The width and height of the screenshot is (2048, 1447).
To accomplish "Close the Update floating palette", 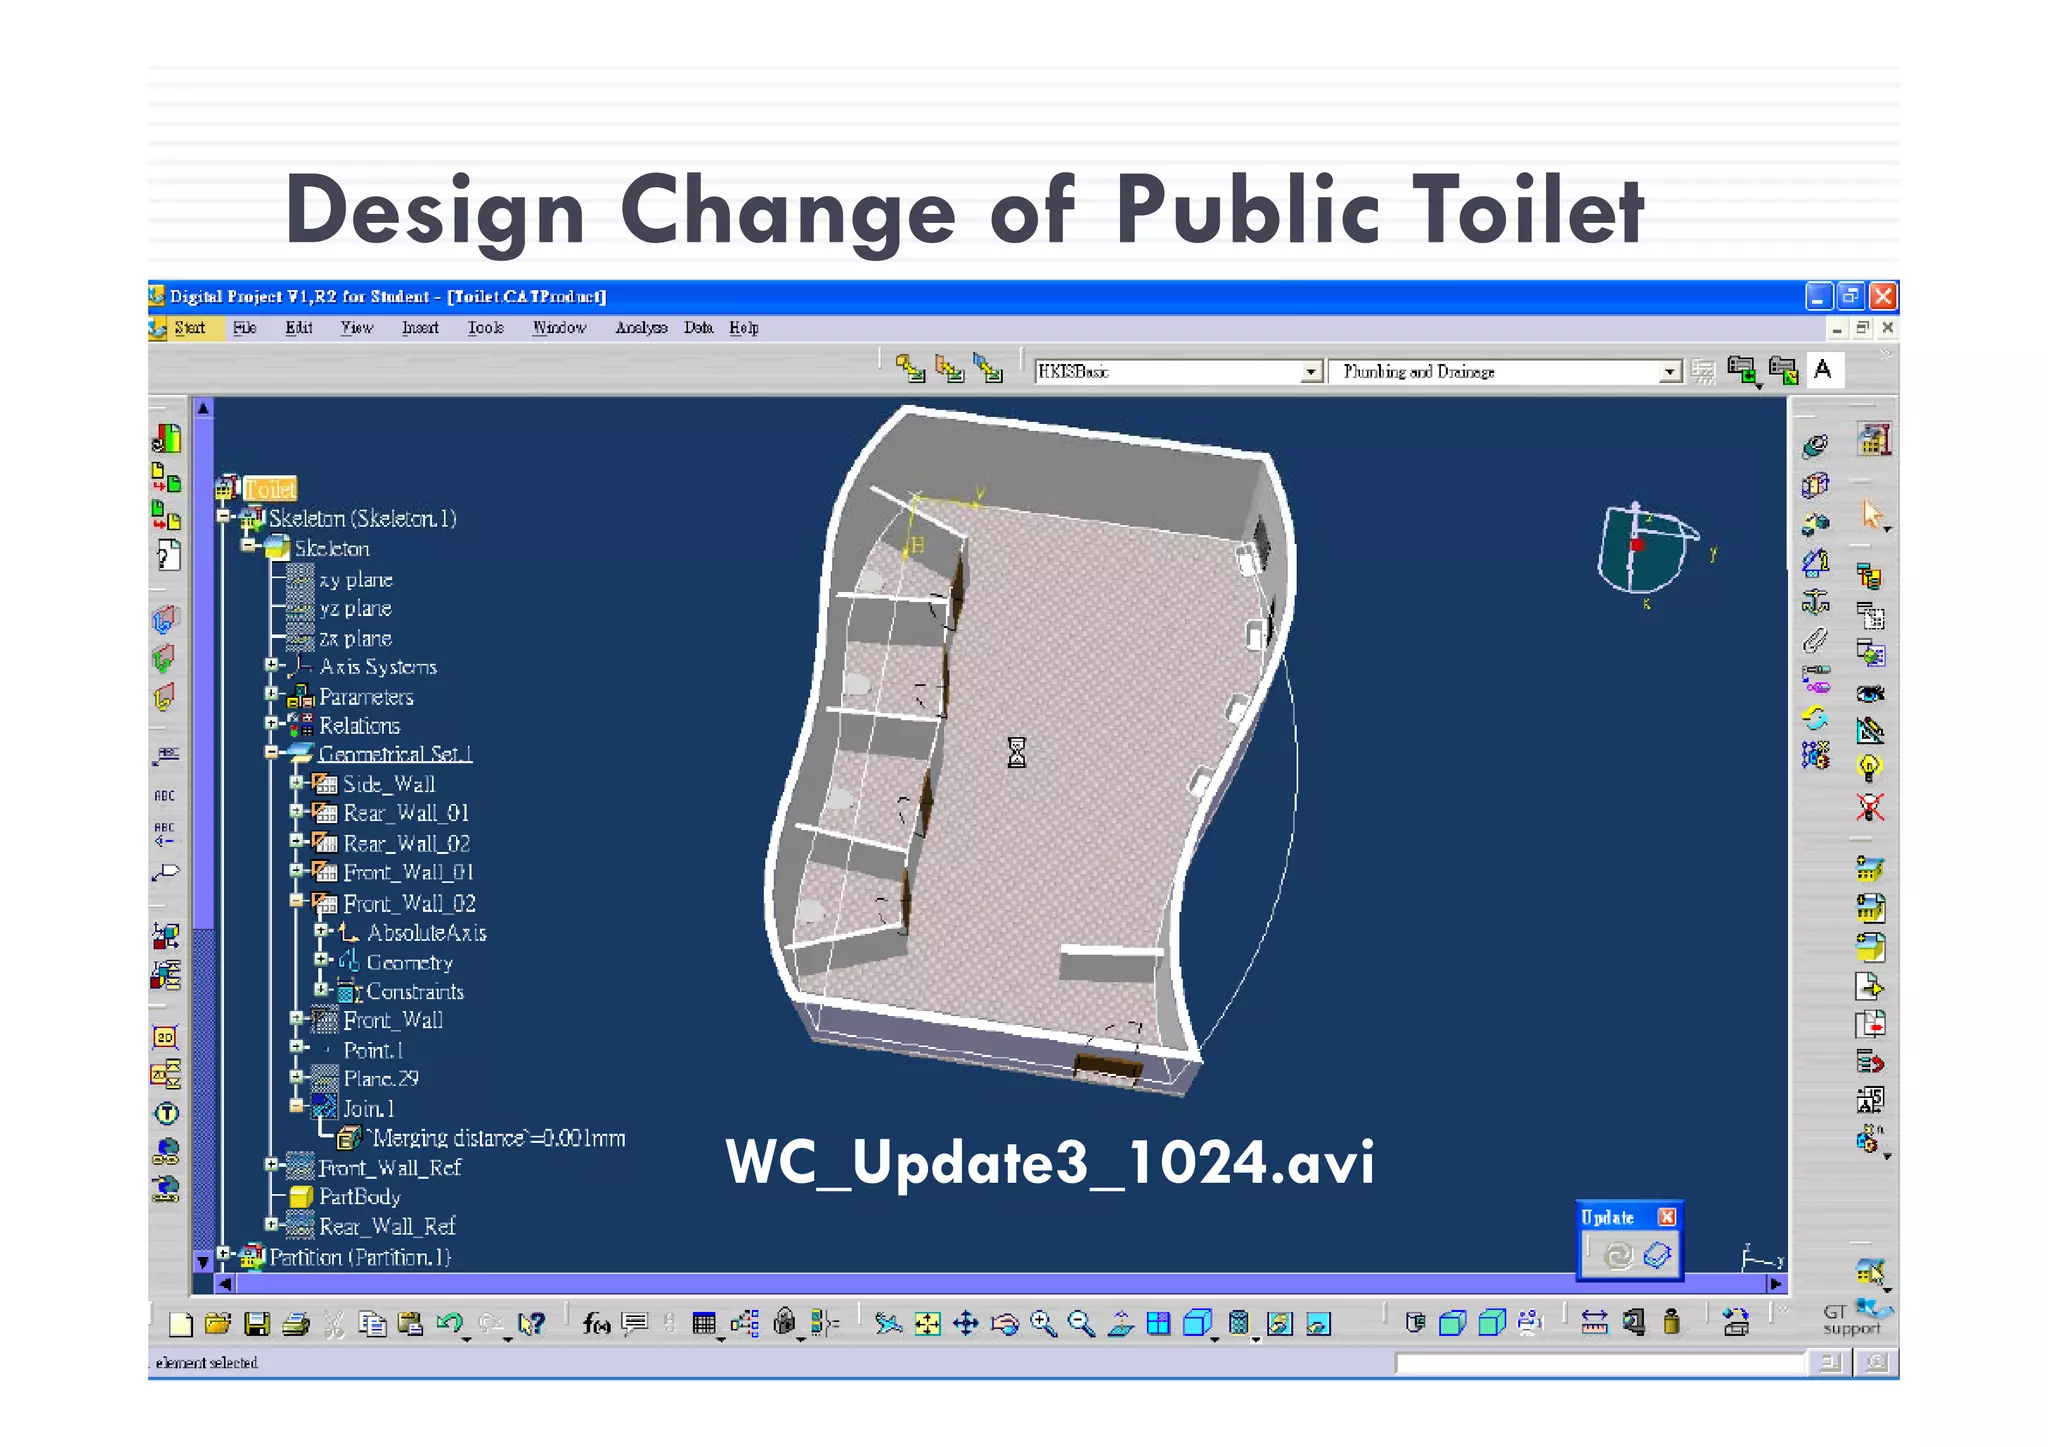I will (x=1666, y=1217).
